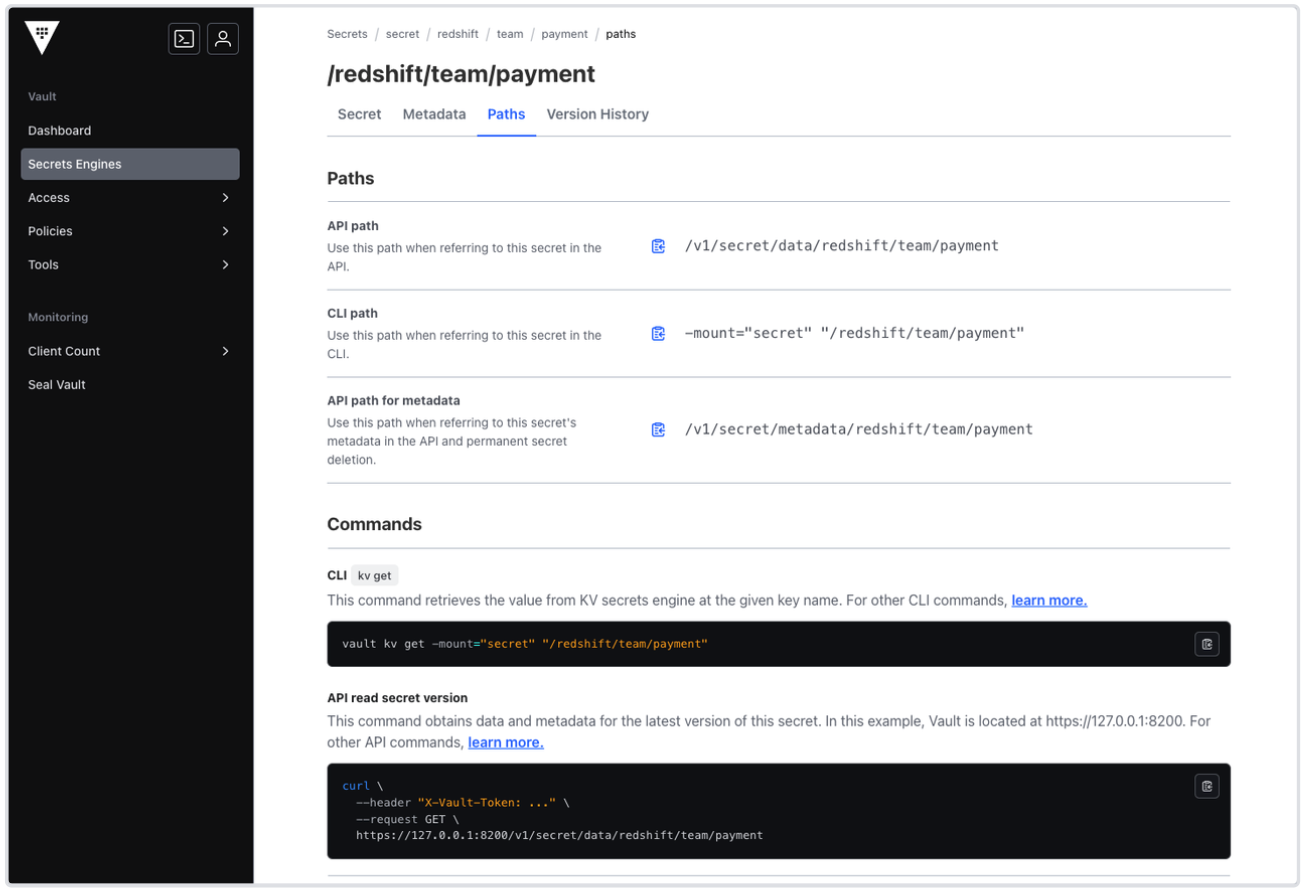Viewport: 1305px width, 893px height.
Task: Follow learn more link for API commands
Action: (506, 742)
